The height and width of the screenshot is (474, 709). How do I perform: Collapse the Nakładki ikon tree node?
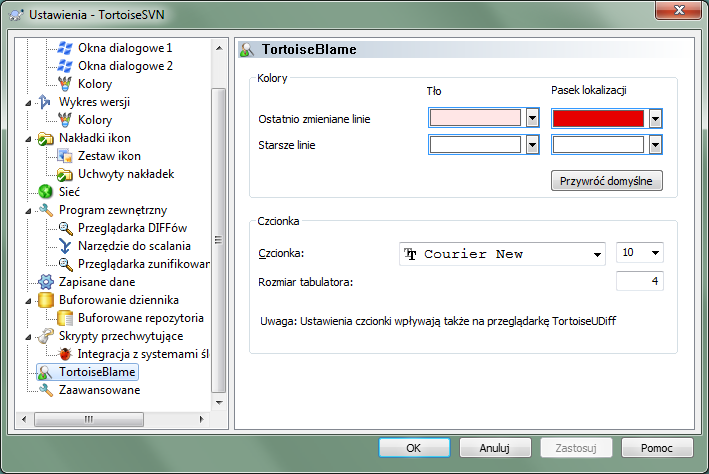tap(28, 139)
